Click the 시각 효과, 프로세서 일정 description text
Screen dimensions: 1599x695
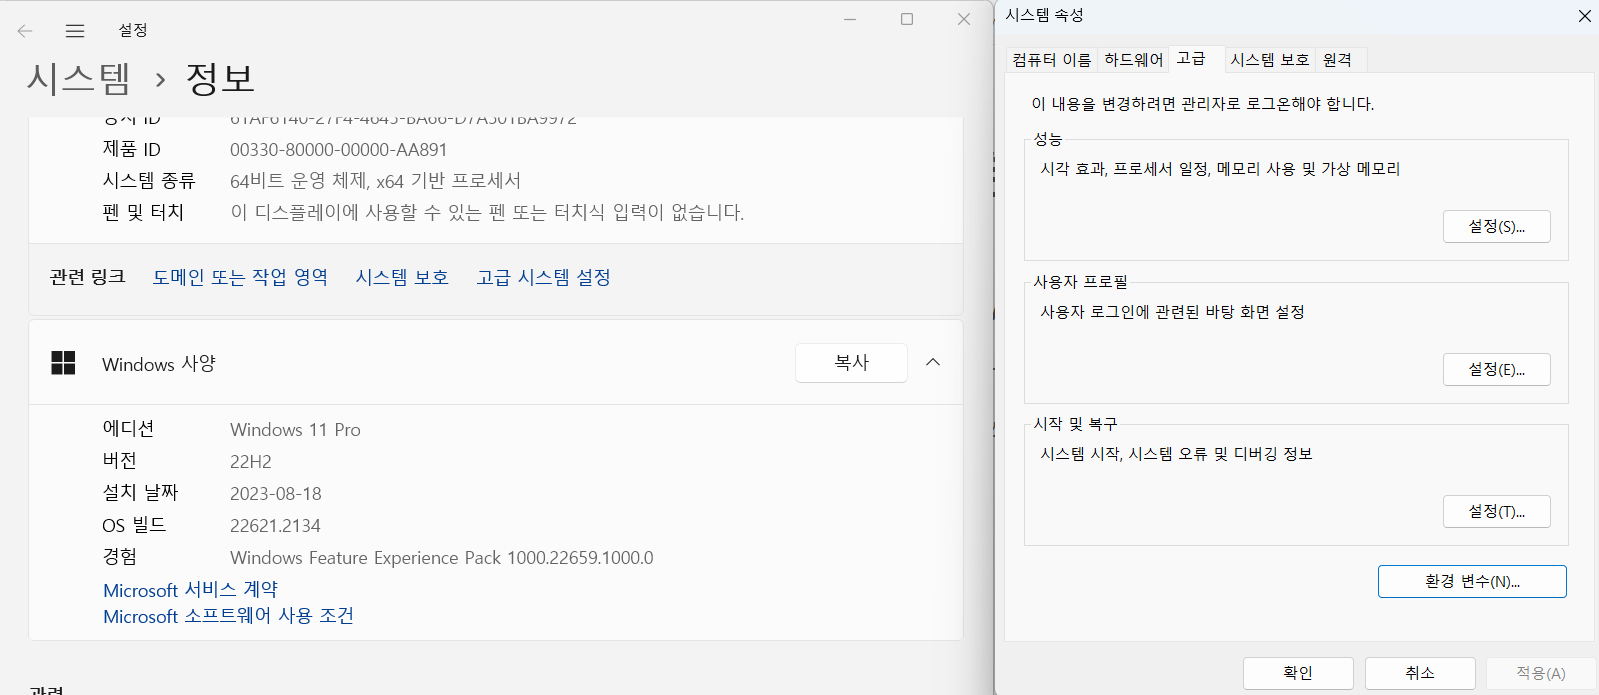[1220, 169]
